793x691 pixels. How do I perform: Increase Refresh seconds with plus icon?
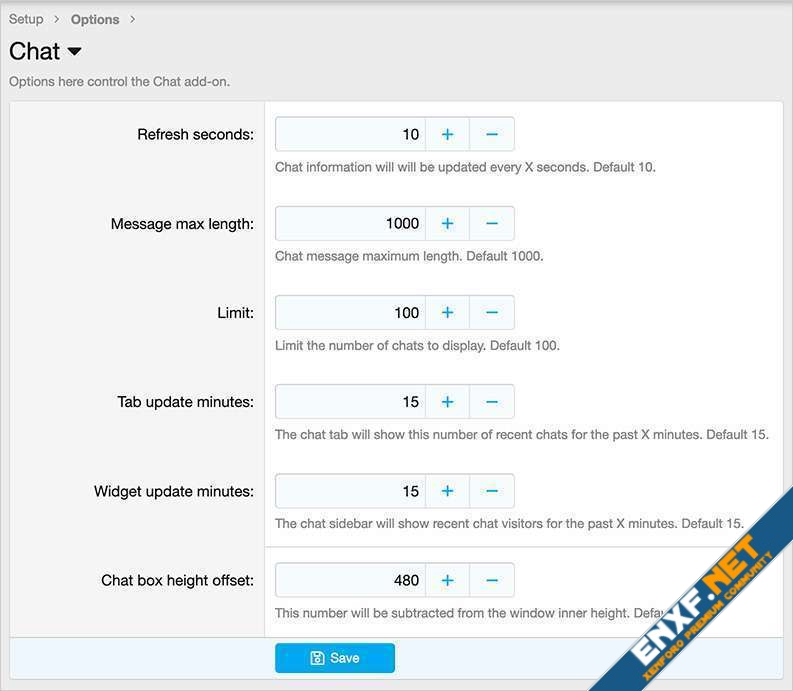tap(447, 134)
